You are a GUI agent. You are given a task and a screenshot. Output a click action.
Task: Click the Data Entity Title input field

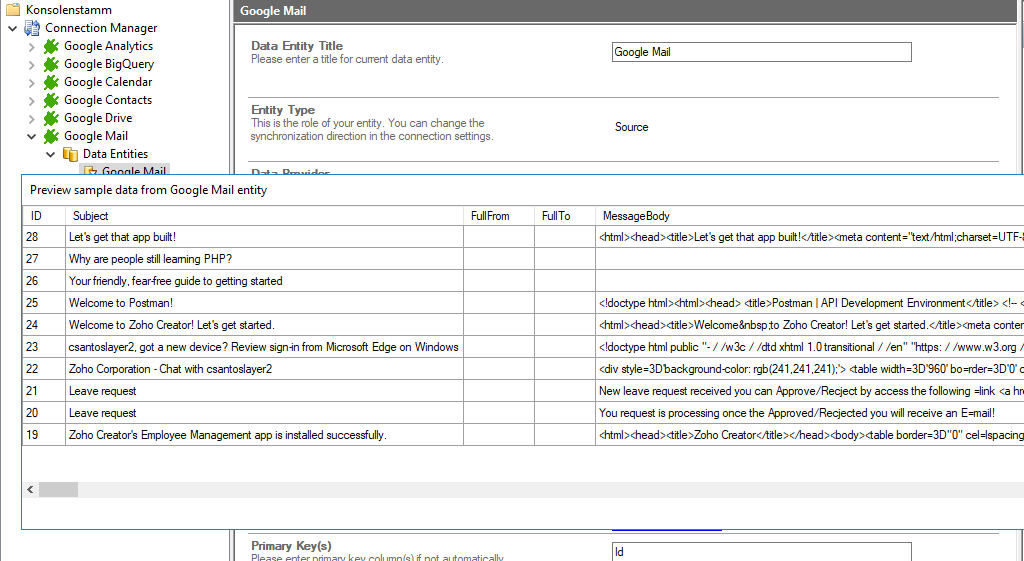pyautogui.click(x=761, y=52)
